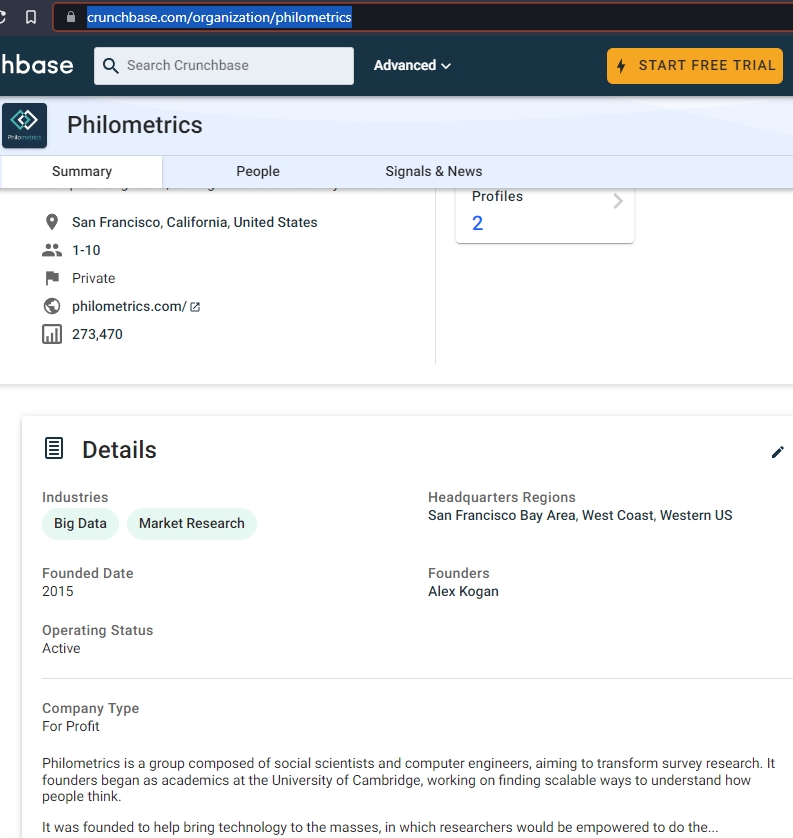Click the Private company status text
793x838 pixels.
coord(94,278)
